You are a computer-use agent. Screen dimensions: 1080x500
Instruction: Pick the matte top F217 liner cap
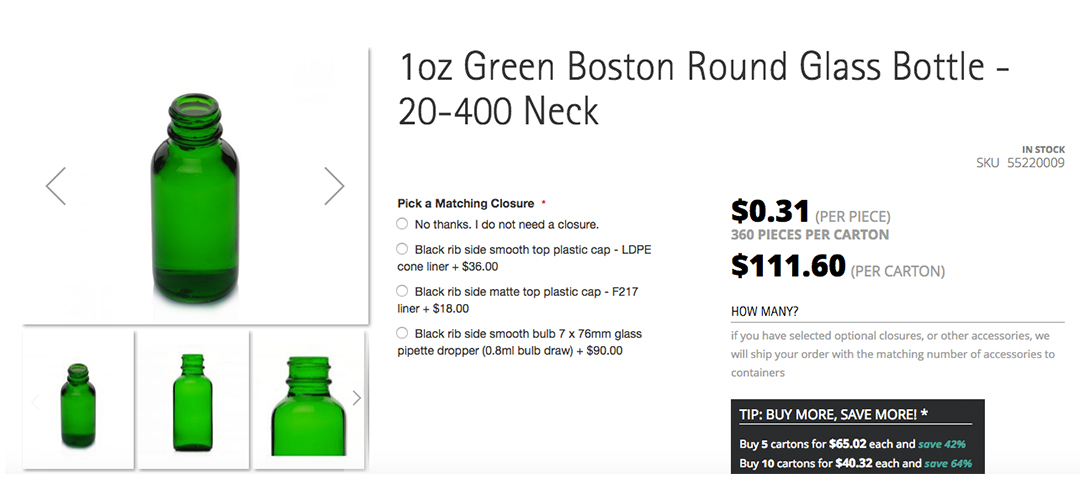point(402,291)
